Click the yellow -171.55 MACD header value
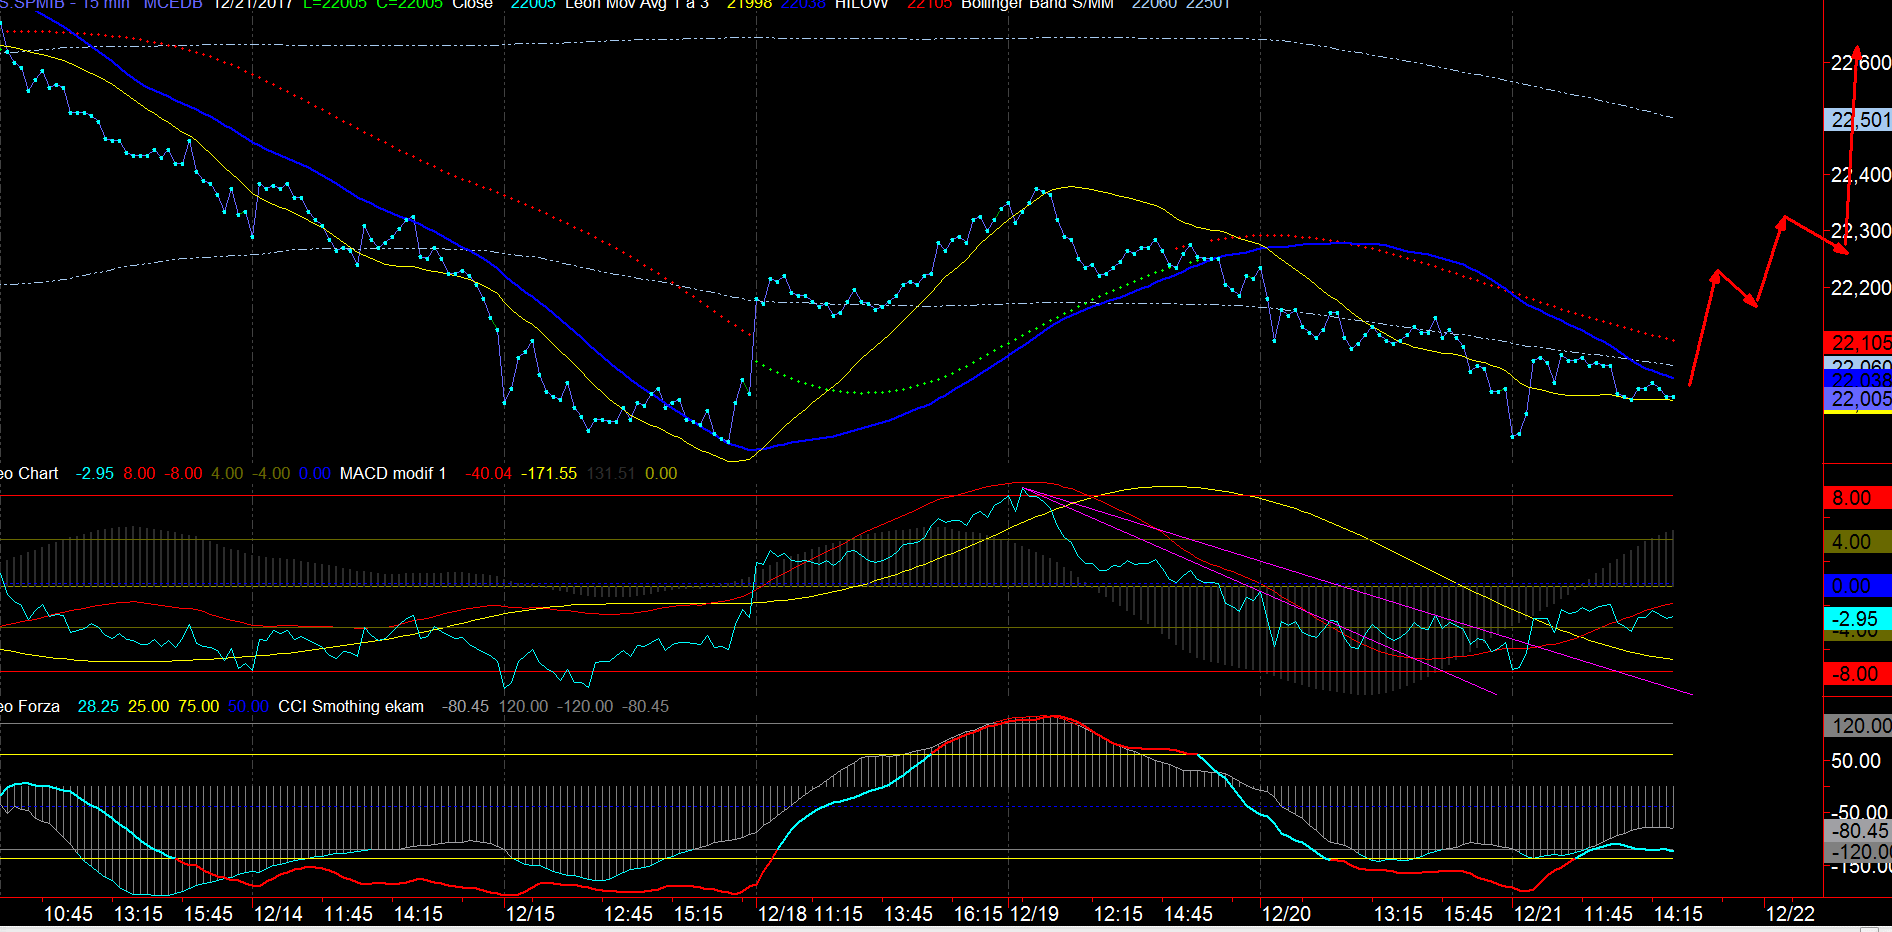 point(549,473)
